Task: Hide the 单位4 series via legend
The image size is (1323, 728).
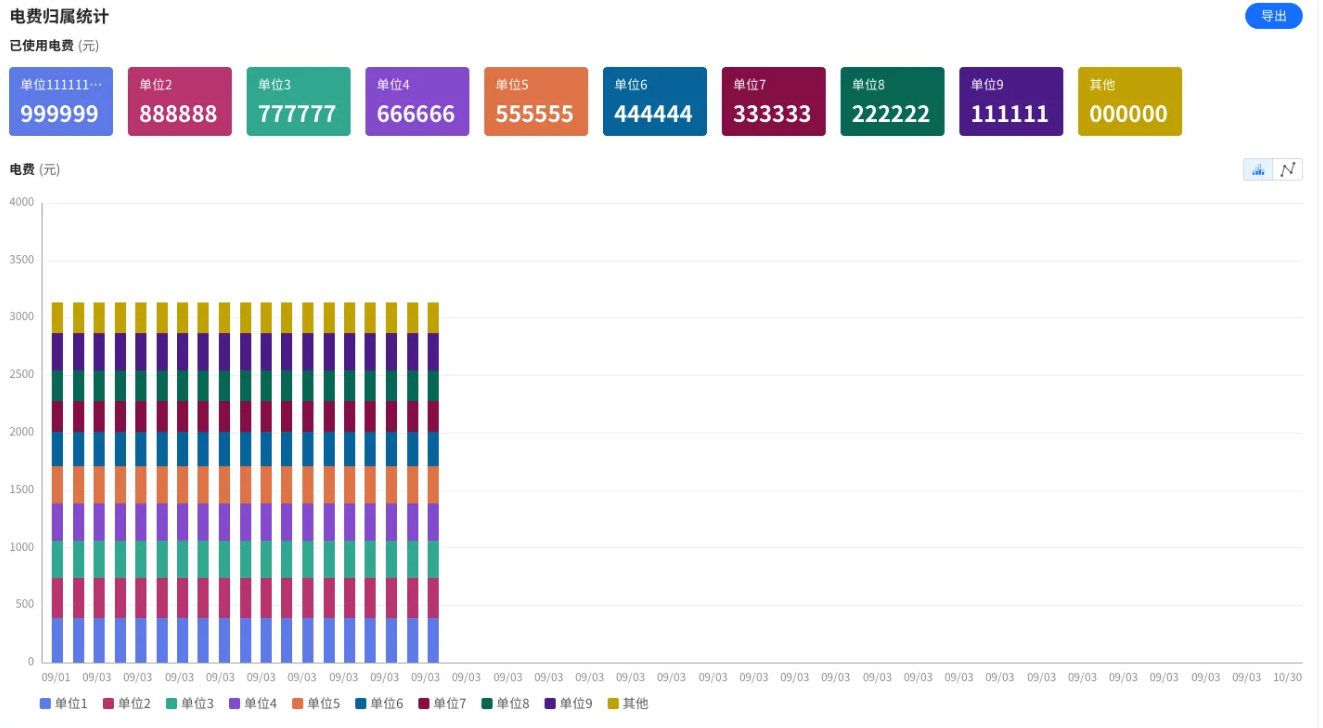Action: point(253,704)
